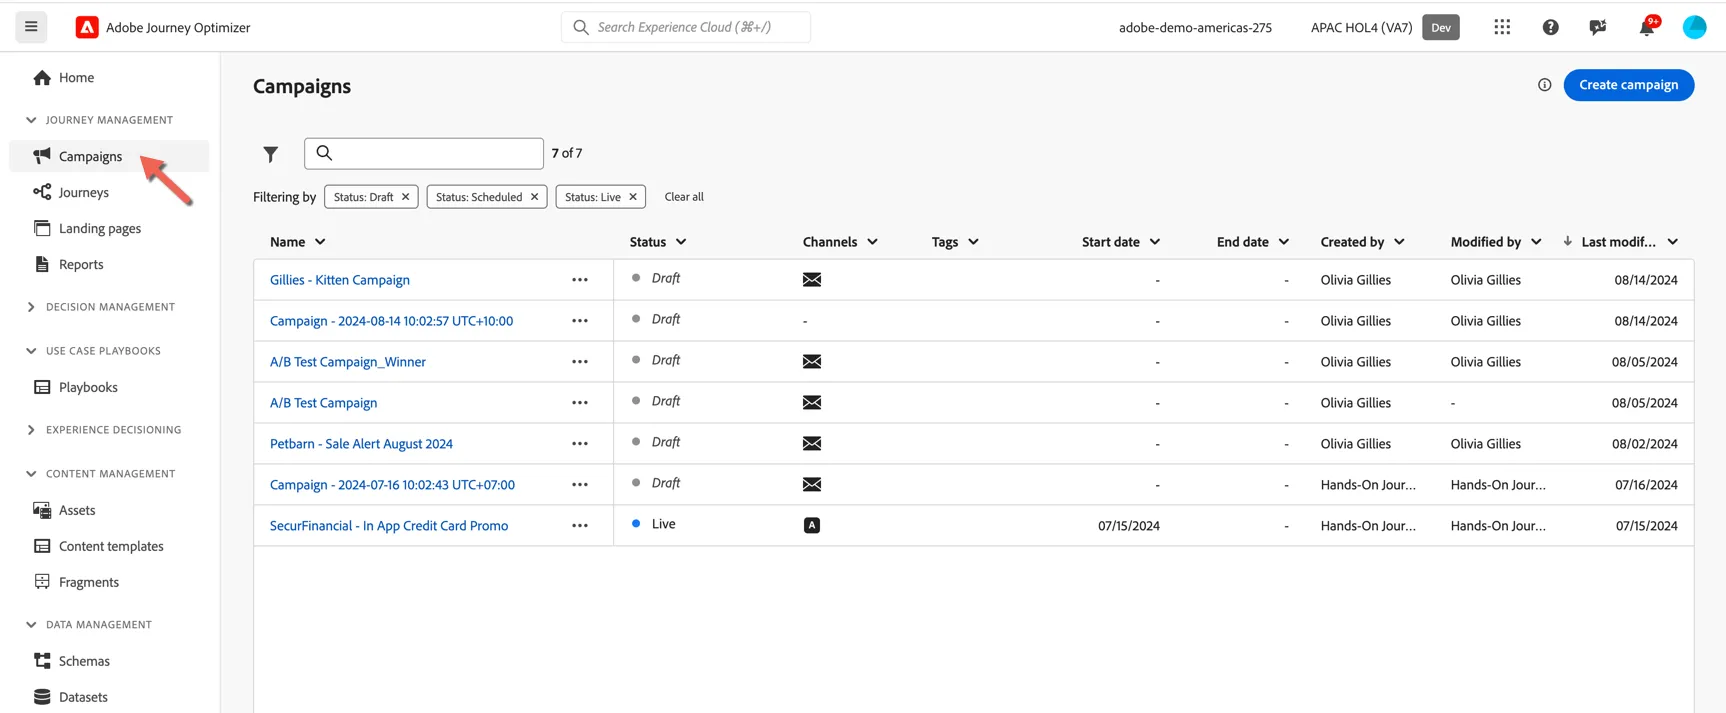This screenshot has height=713, width=1726.
Task: Open the filter funnel panel
Action: 270,154
